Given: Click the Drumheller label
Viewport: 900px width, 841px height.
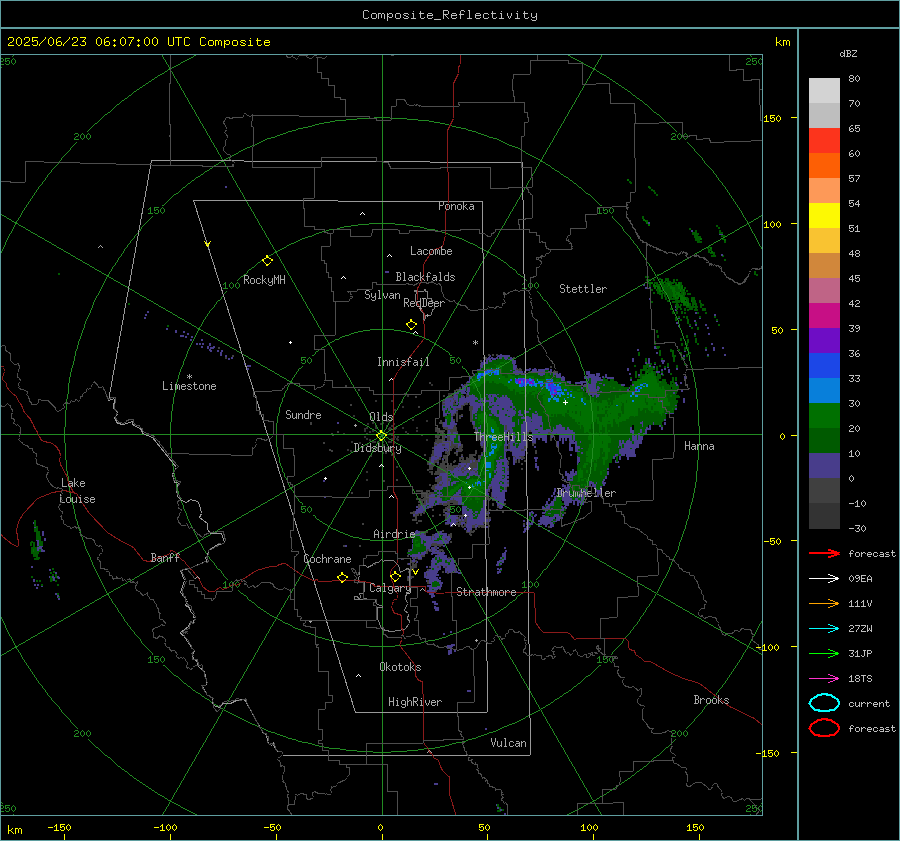Looking at the screenshot, I should [586, 493].
